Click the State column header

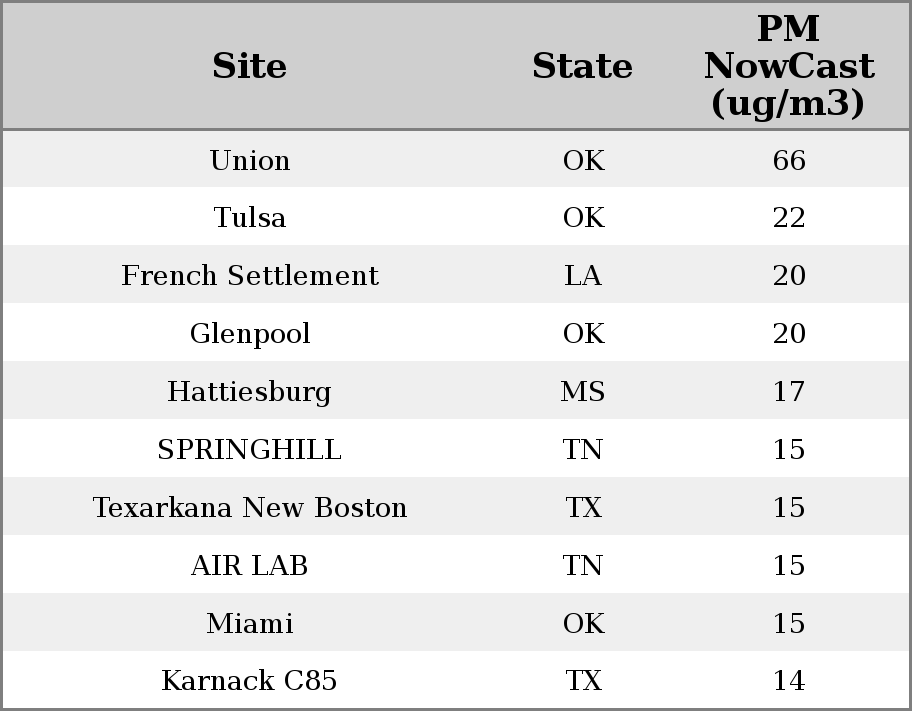click(x=582, y=67)
